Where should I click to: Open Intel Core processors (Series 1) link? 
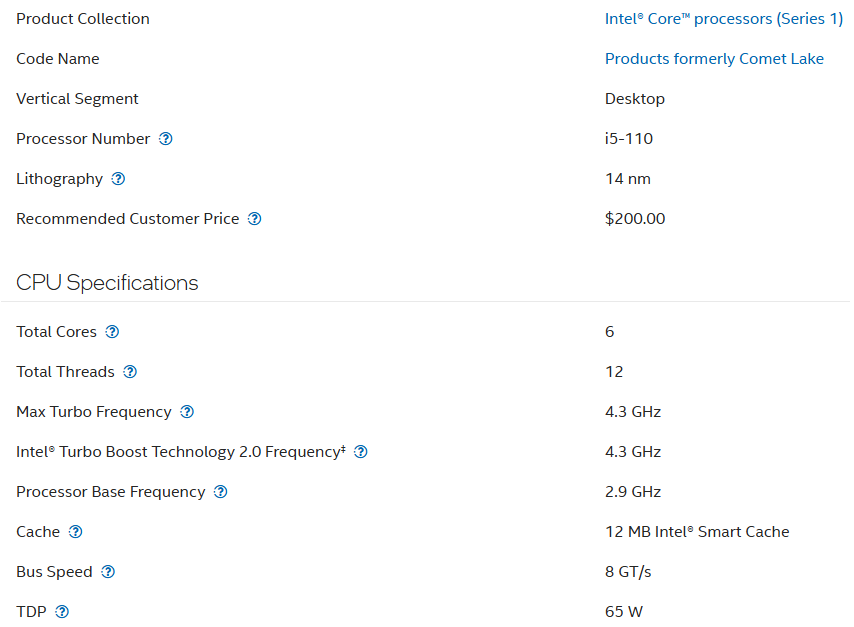723,19
